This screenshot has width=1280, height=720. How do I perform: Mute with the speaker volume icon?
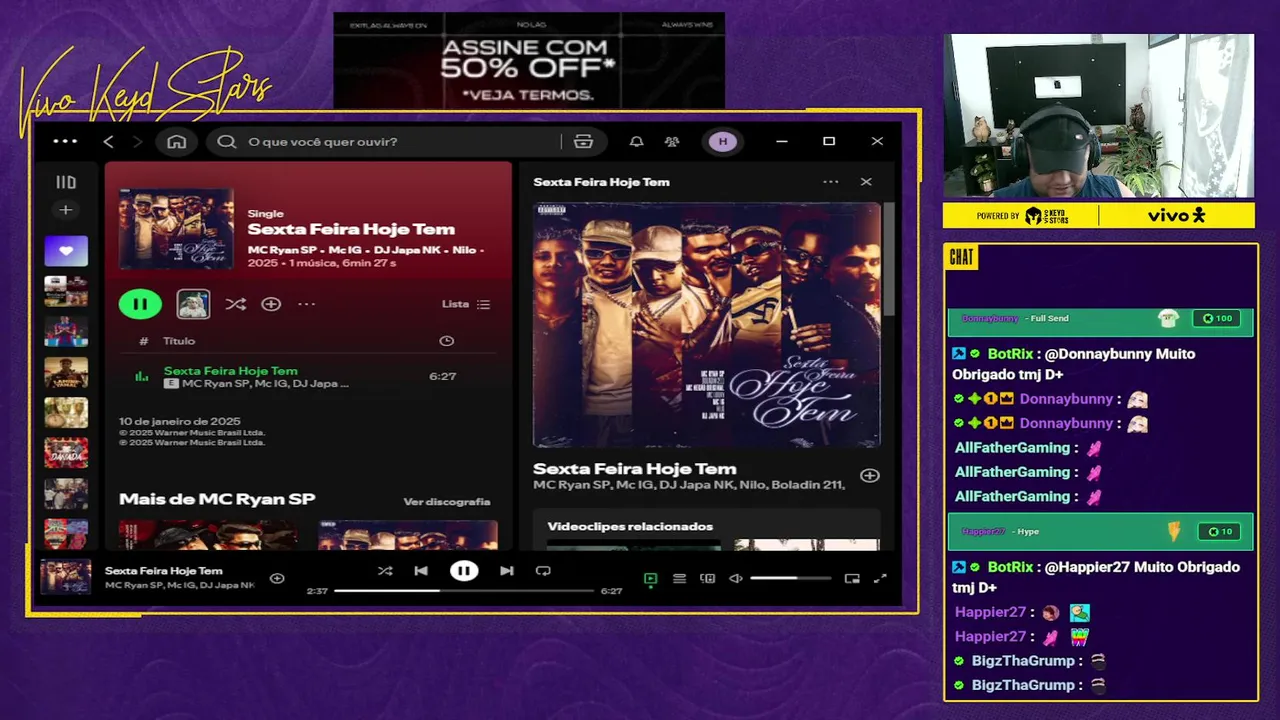click(x=736, y=578)
